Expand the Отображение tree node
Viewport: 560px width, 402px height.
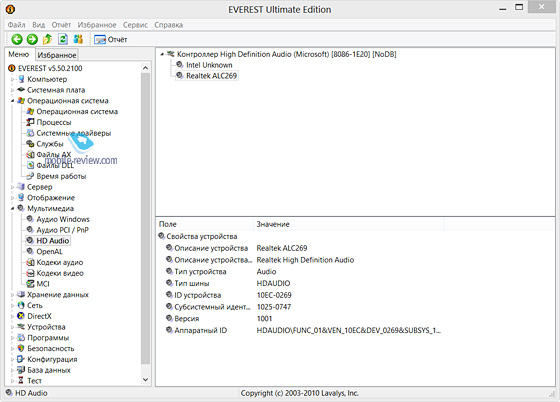coord(12,197)
